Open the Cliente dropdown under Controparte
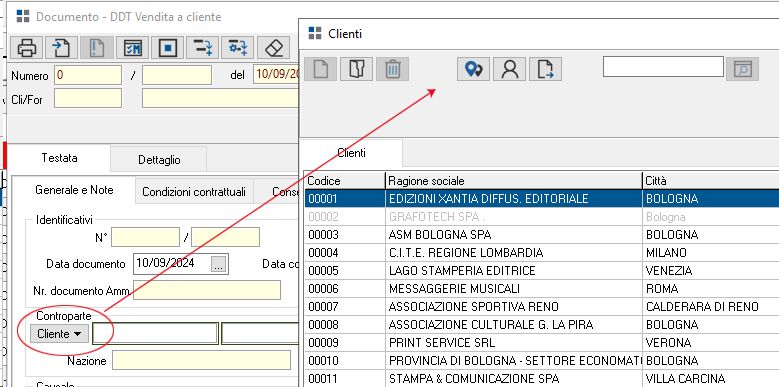The image size is (779, 387). coord(60,334)
